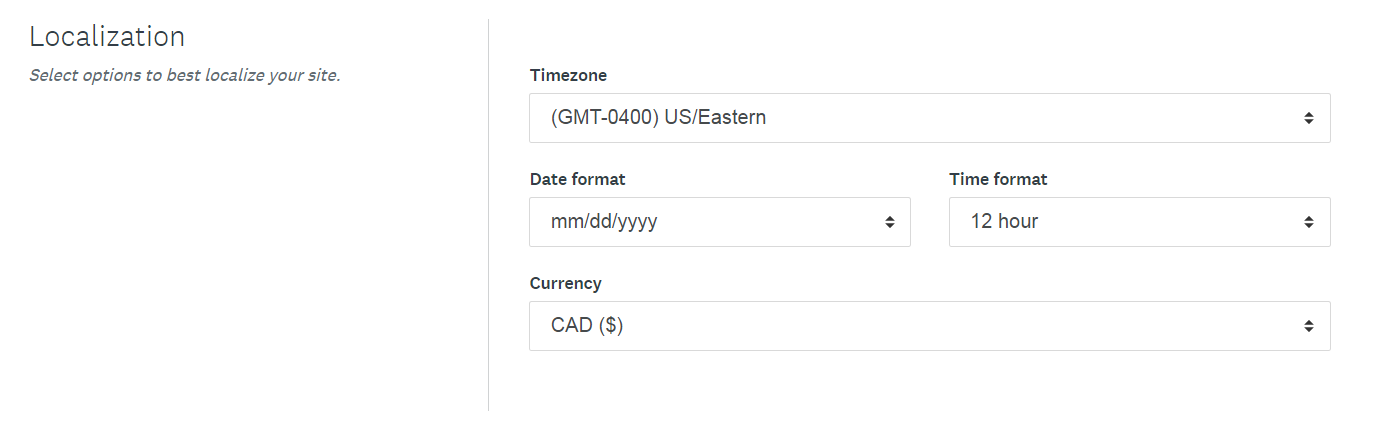
Task: Click the "mm/dd/yyyy" selected value
Action: (x=604, y=222)
